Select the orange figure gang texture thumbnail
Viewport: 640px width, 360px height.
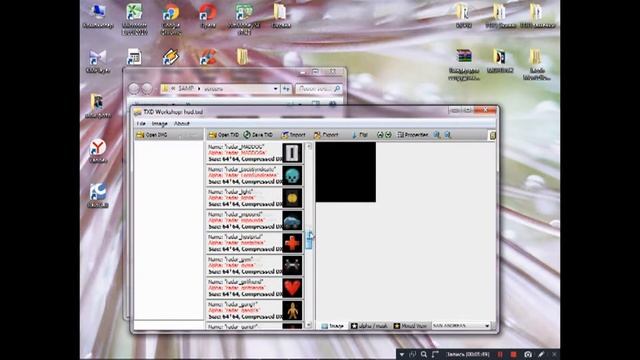[x=292, y=311]
